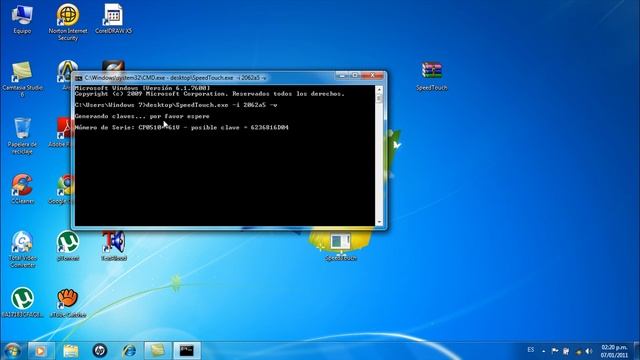Click the CMD.exe window title bar text
Screen dimensions: 640x360
pos(176,78)
